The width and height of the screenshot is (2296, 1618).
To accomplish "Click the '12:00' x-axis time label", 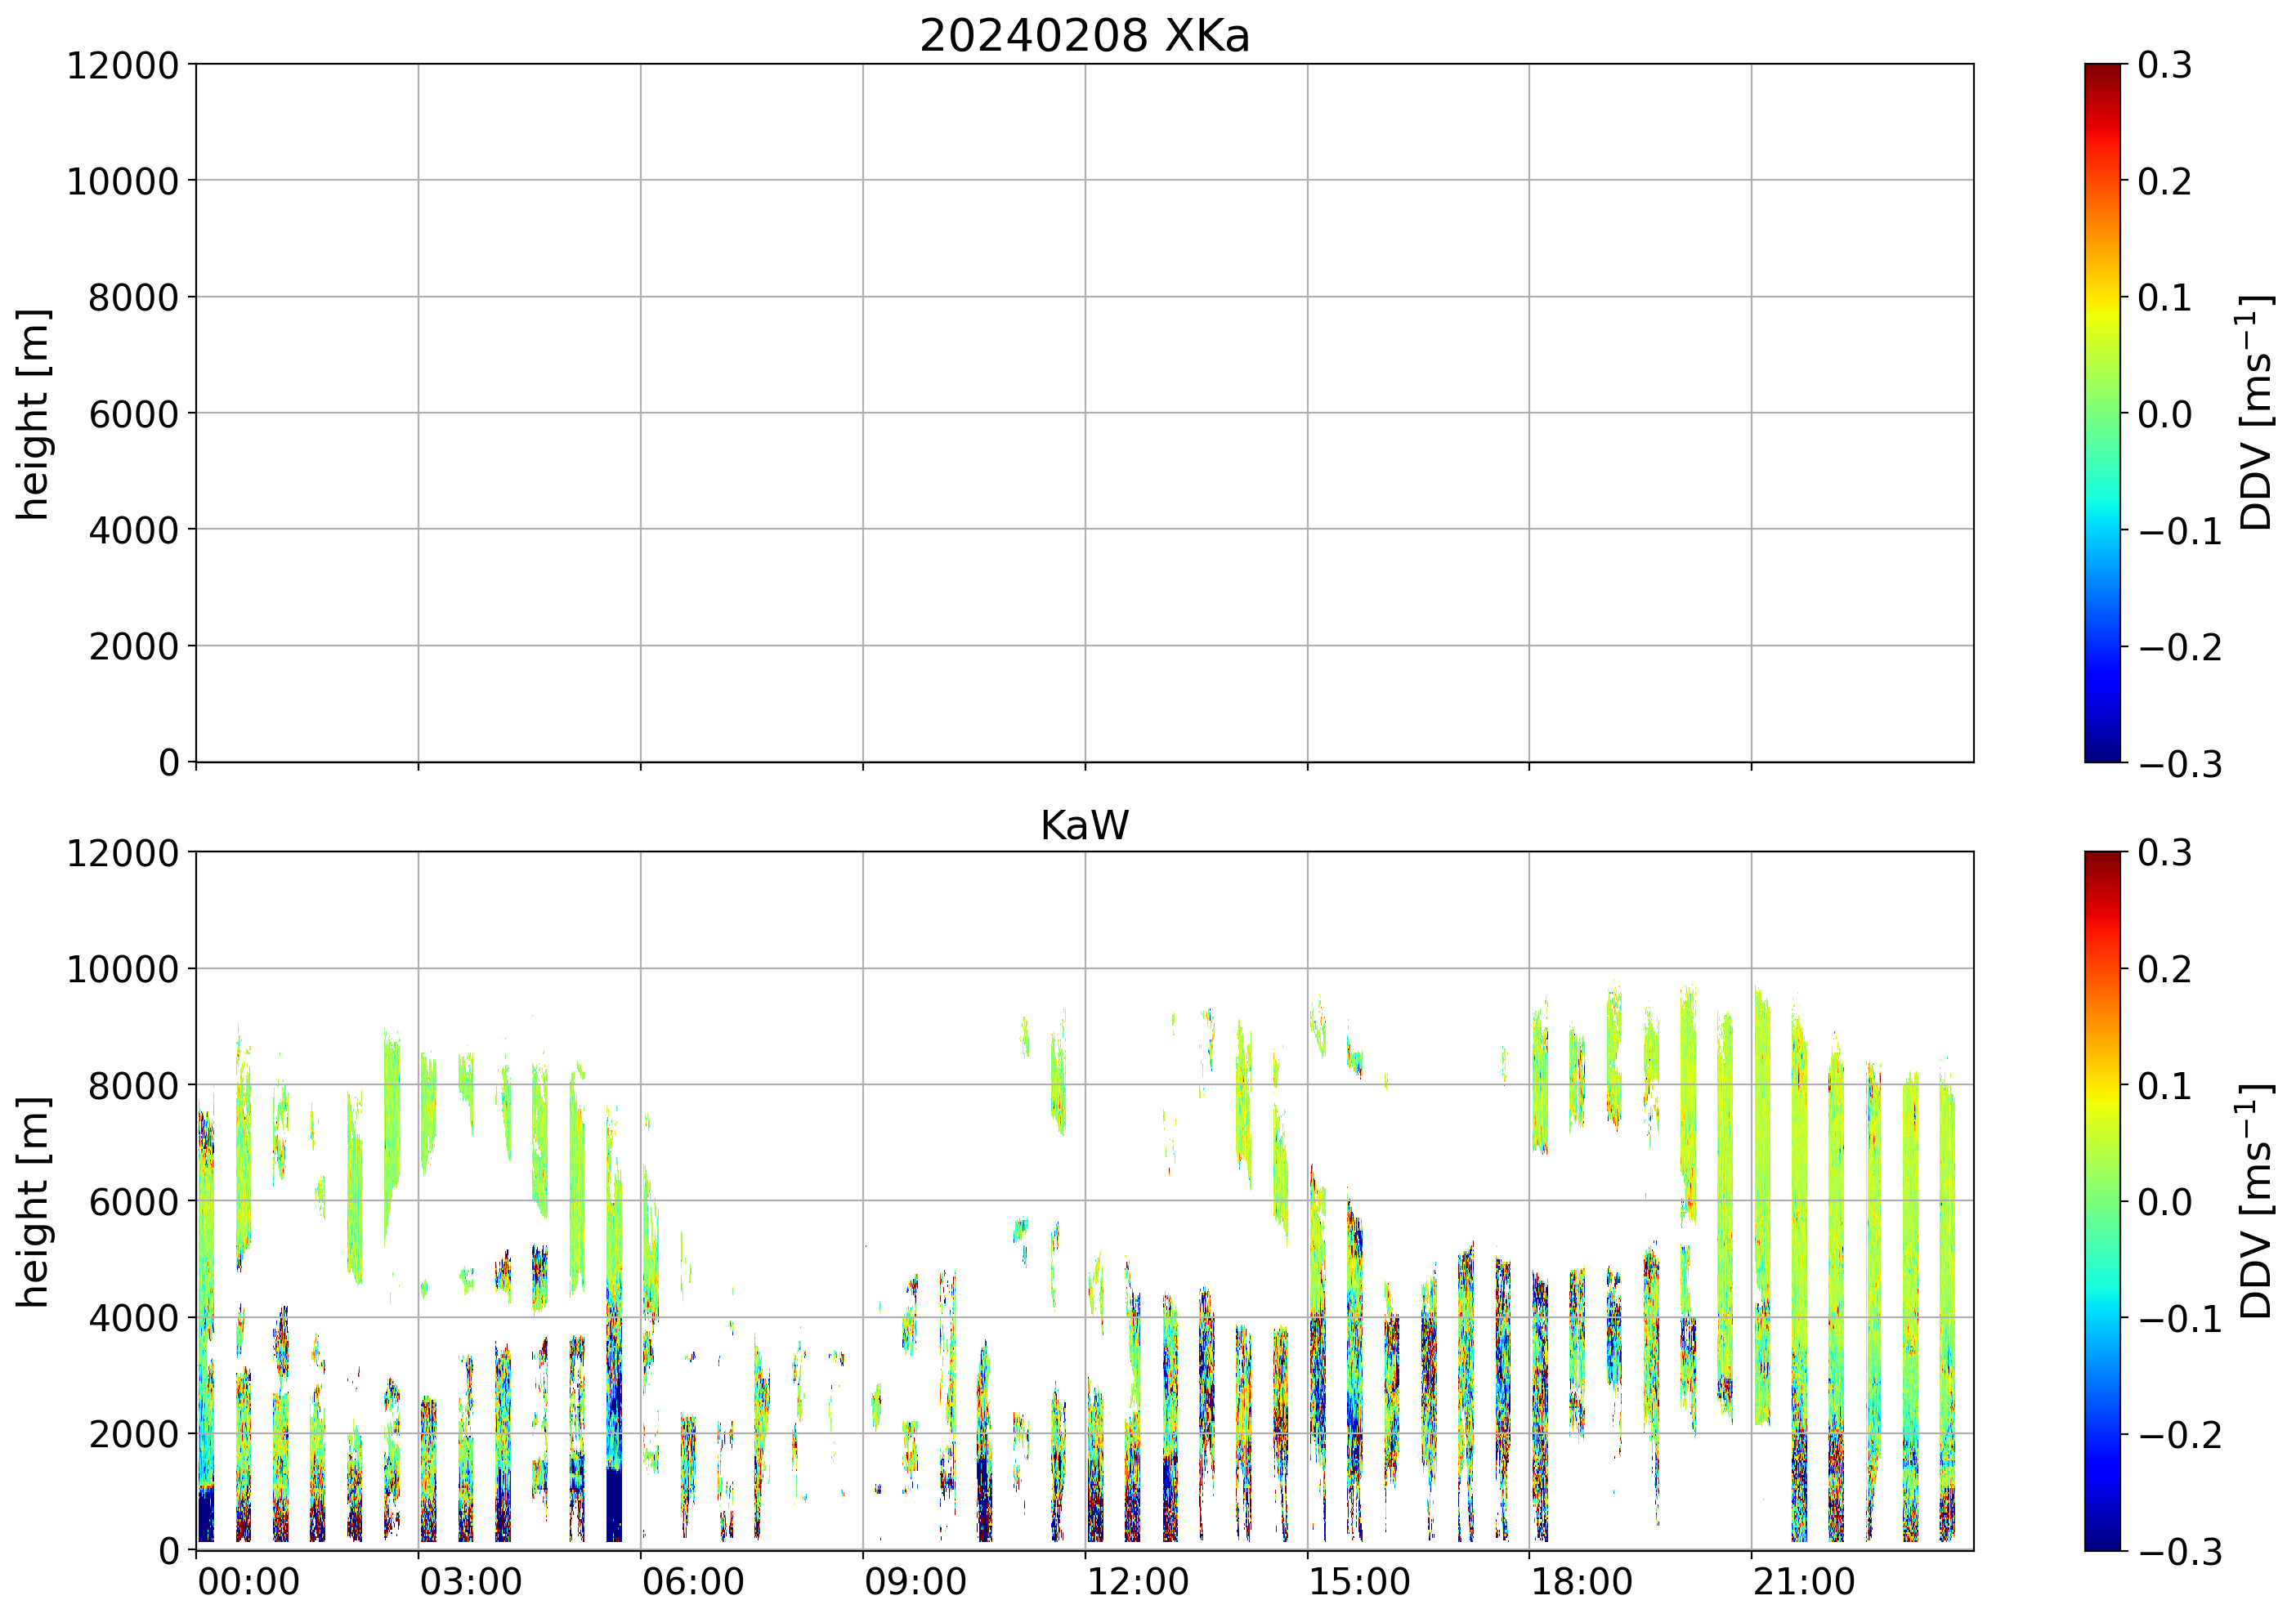I will click(x=1137, y=1583).
